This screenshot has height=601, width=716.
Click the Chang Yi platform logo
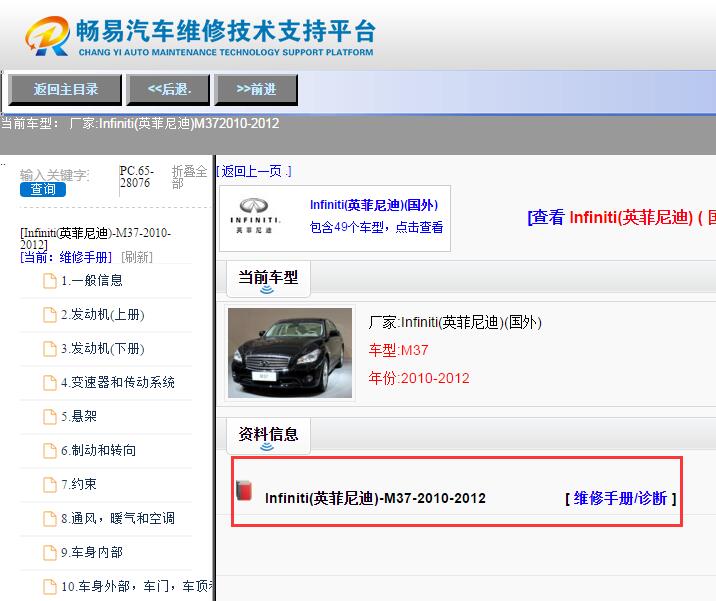pos(47,36)
